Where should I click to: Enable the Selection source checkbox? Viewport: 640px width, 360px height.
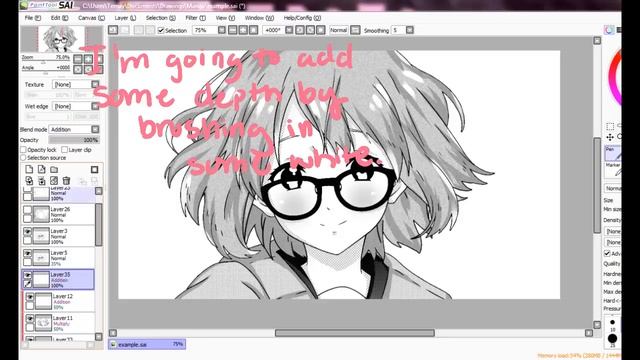pos(23,158)
